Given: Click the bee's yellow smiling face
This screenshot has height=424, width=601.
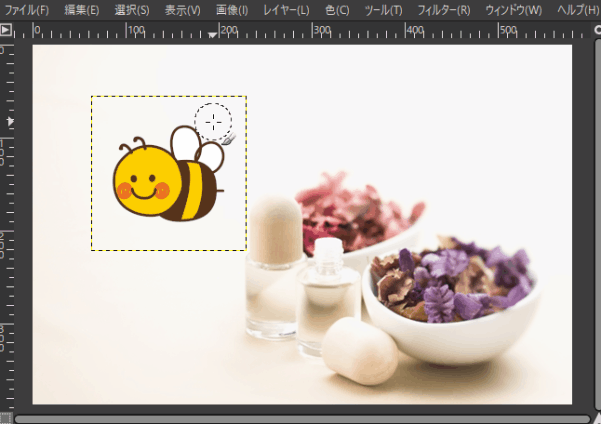Looking at the screenshot, I should [140, 181].
